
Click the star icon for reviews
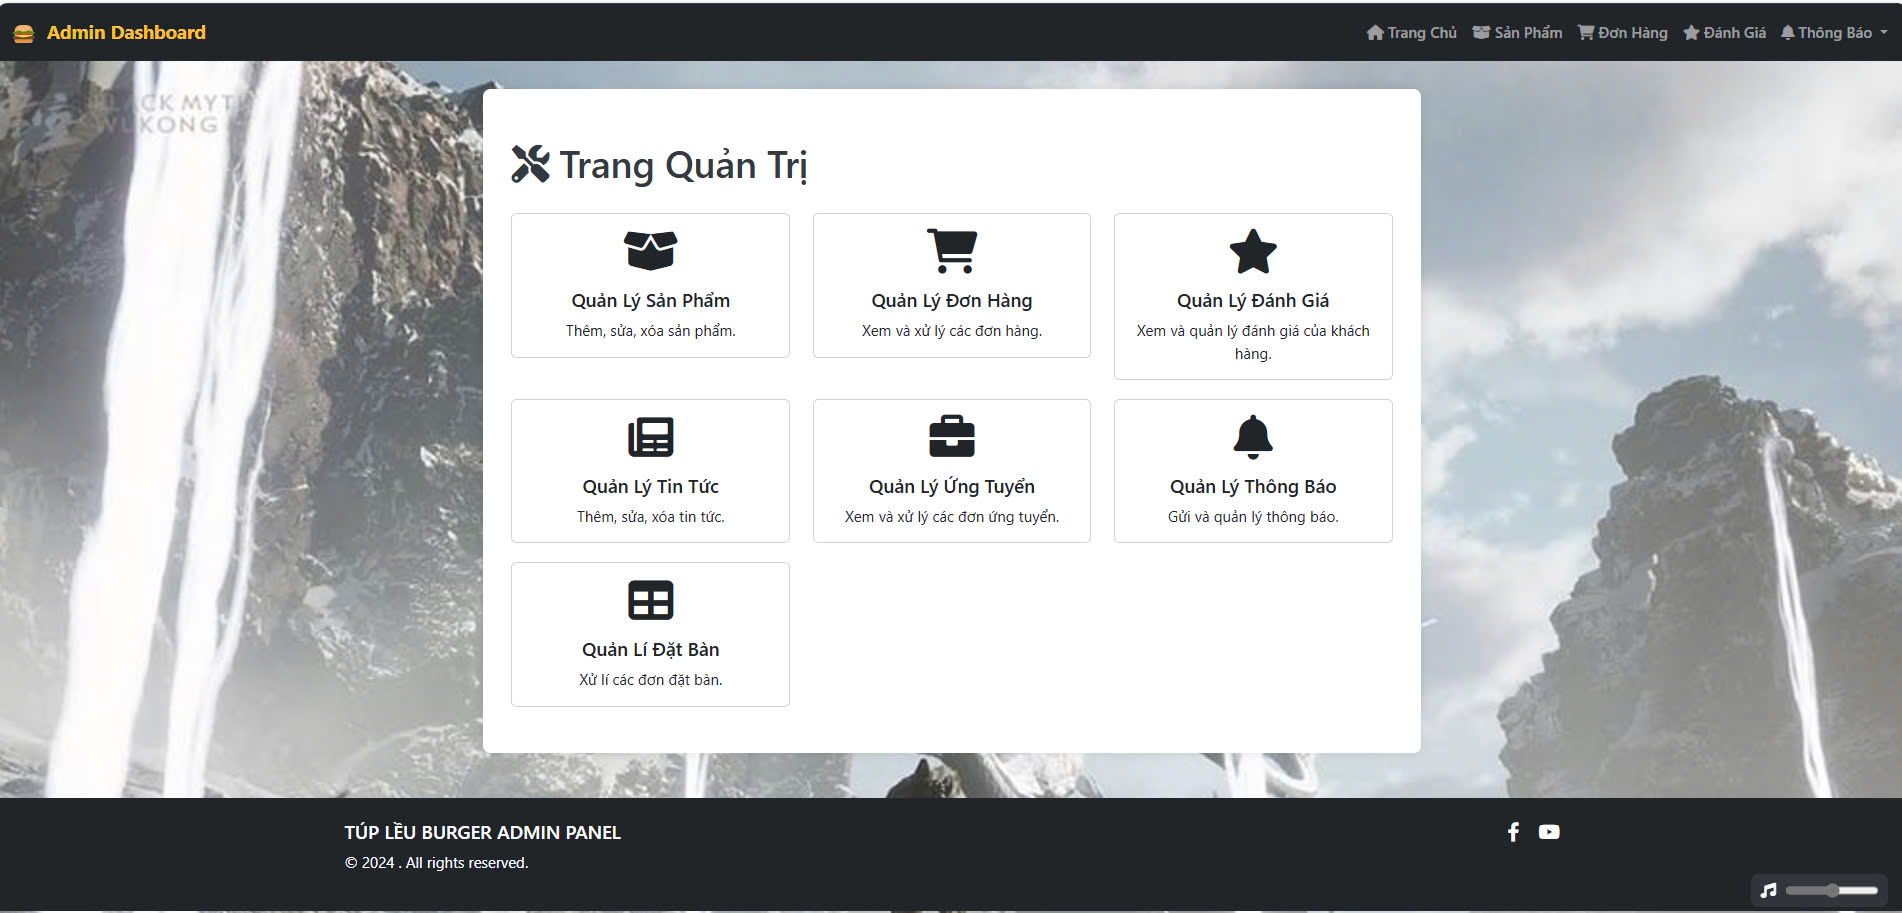coord(1253,251)
